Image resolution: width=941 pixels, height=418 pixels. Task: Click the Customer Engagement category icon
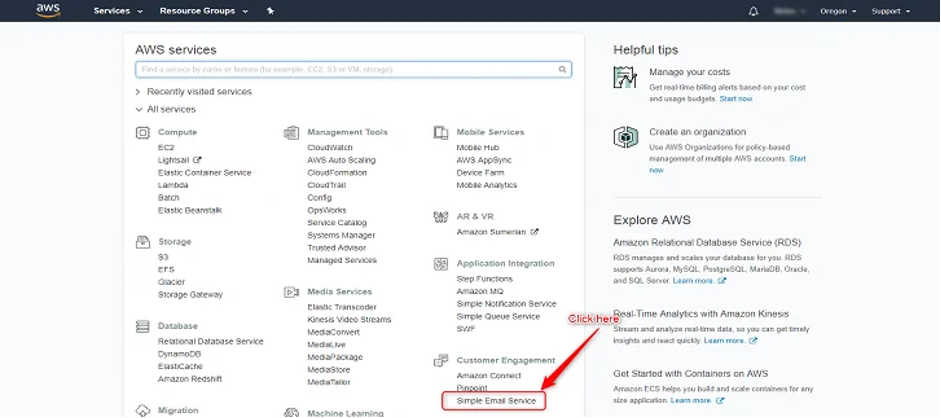pos(441,360)
